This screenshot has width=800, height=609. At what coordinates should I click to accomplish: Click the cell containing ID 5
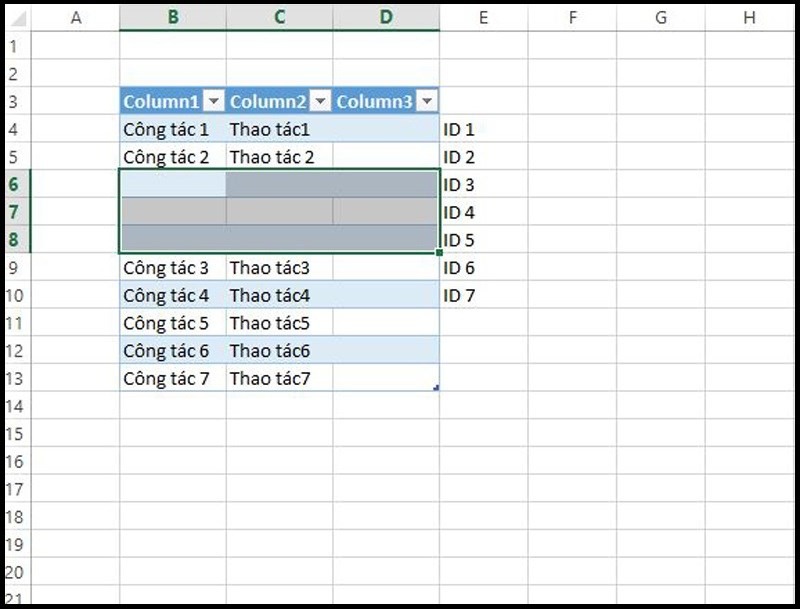[x=484, y=240]
